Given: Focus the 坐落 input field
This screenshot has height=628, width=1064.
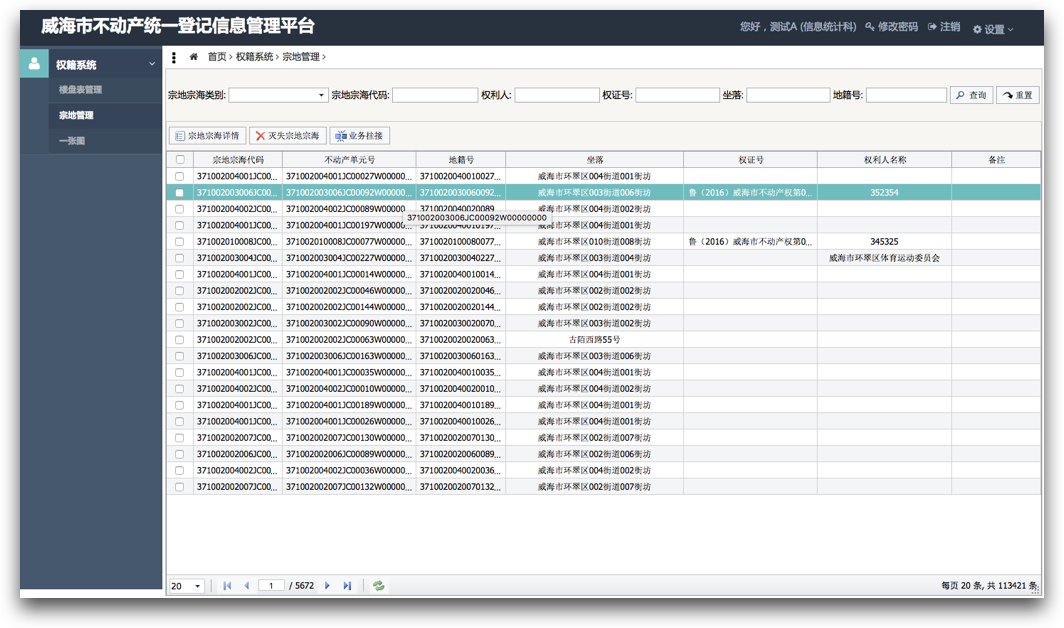Looking at the screenshot, I should pyautogui.click(x=788, y=95).
